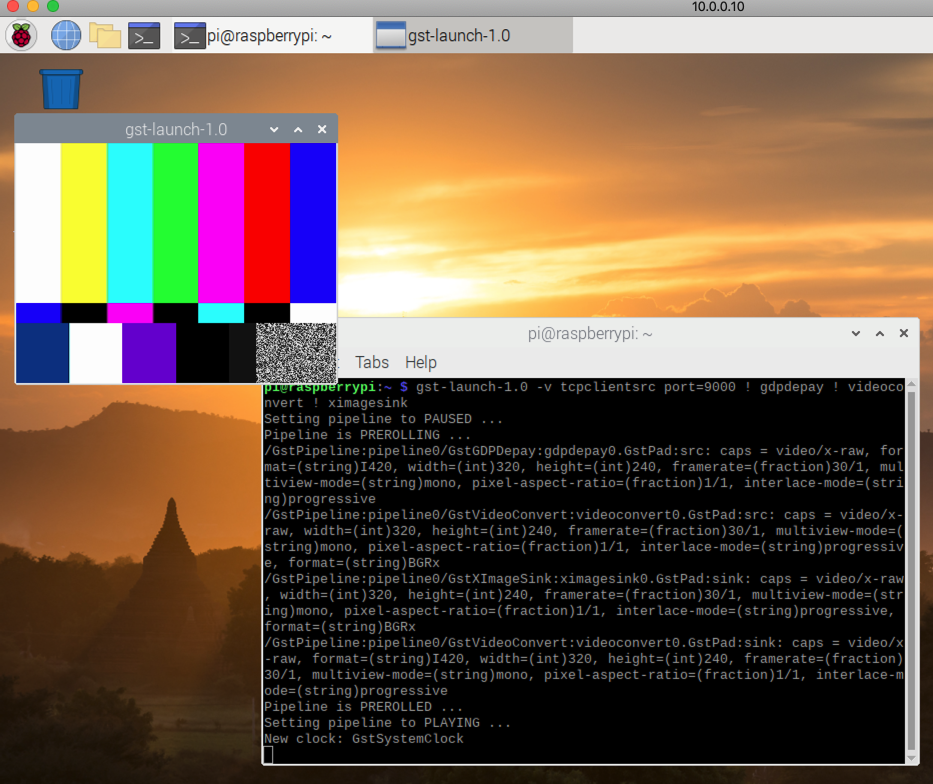933x784 pixels.
Task: Minimize the pi@raspberrypi terminal window
Action: (x=856, y=333)
